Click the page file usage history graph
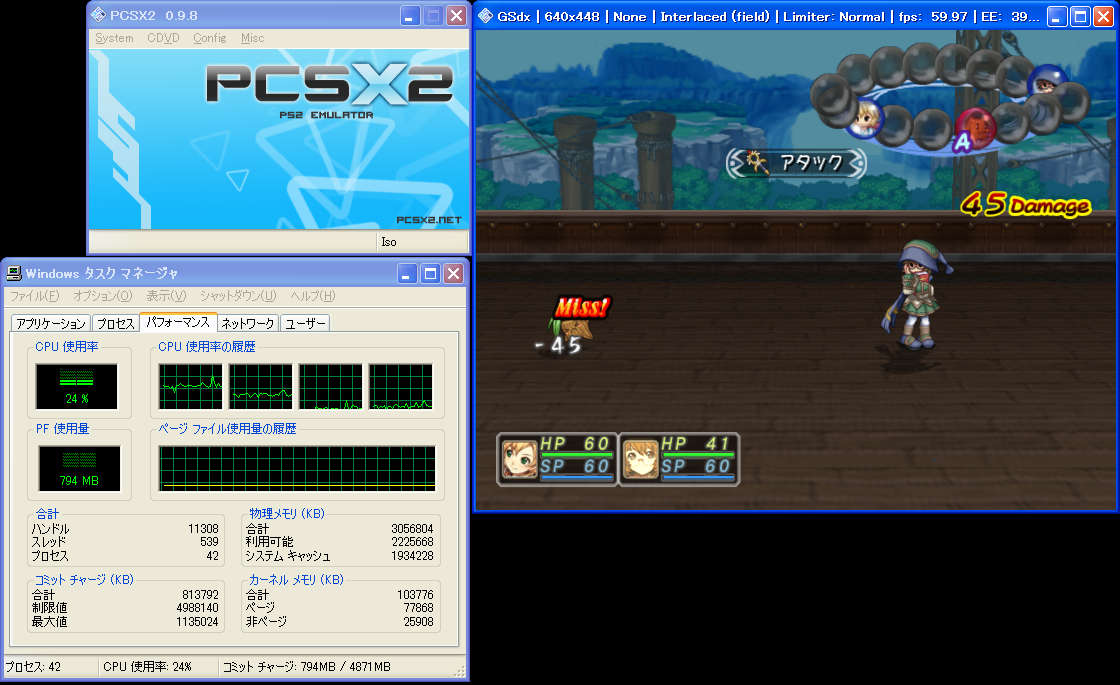The width and height of the screenshot is (1120, 685). click(x=297, y=469)
